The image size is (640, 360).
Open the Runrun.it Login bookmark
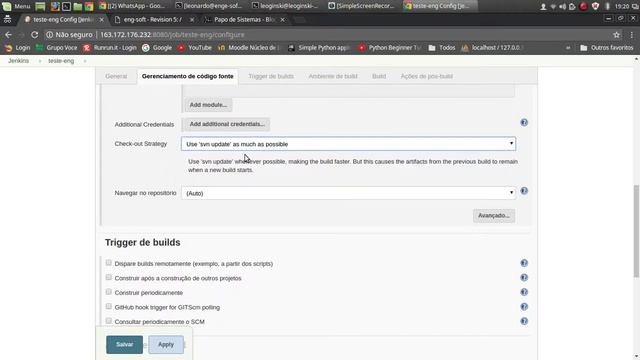click(x=110, y=48)
